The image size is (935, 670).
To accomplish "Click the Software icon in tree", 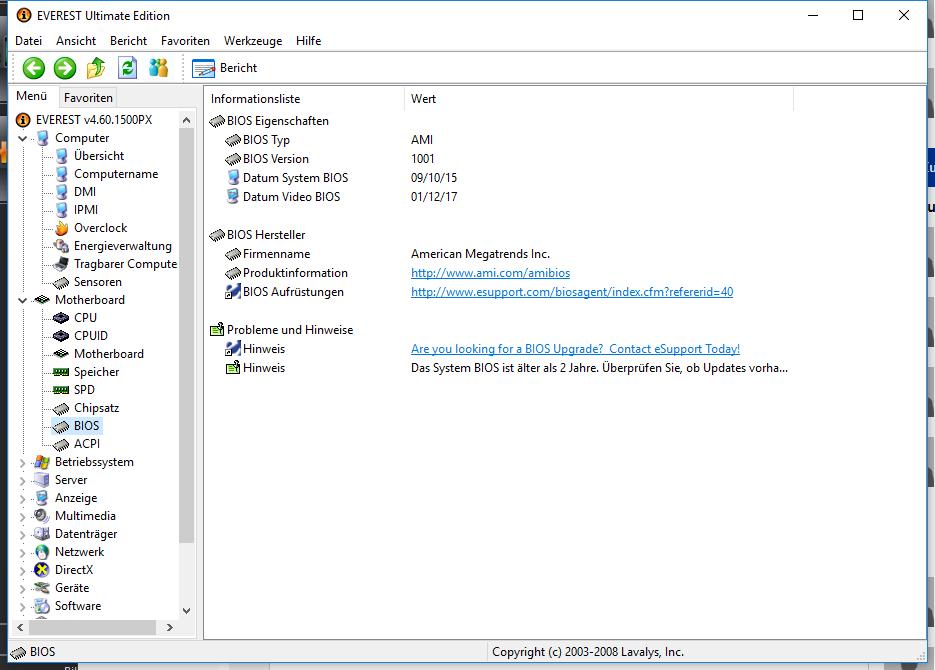I will click(x=42, y=606).
